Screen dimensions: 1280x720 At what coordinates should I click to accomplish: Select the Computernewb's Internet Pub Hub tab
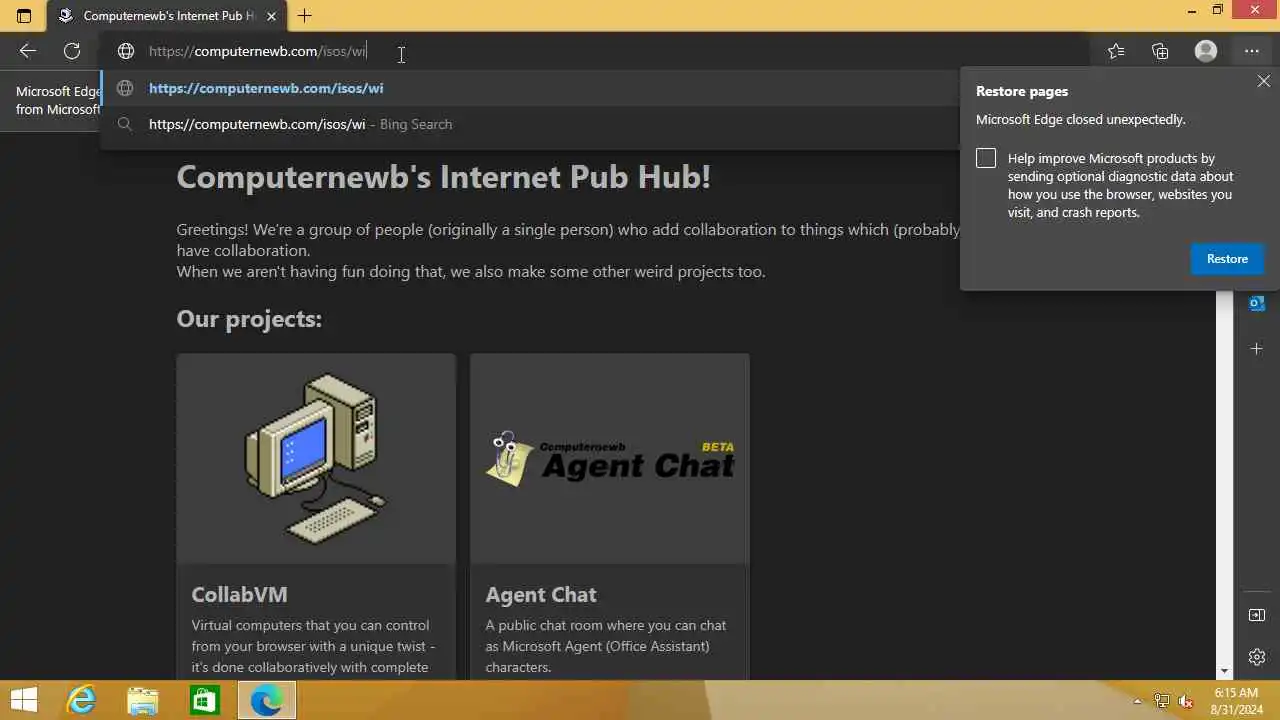point(168,16)
